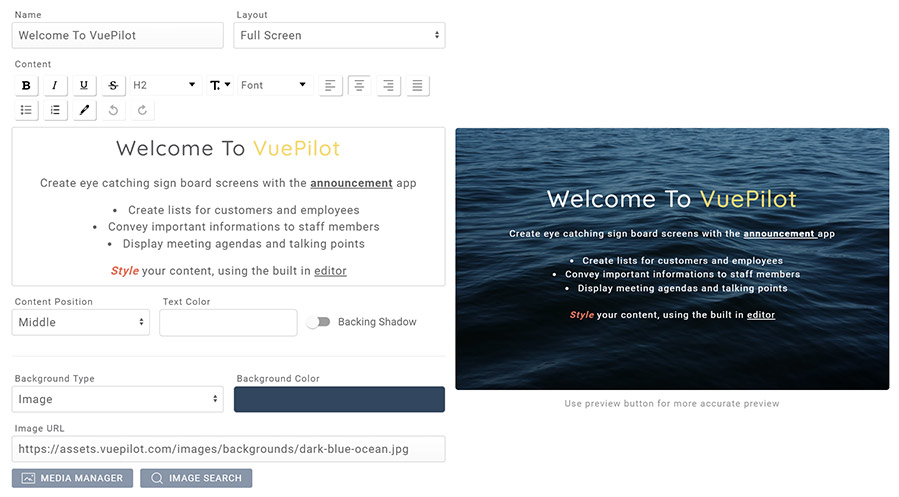Click the editor link in the preview
Viewport: 899px width, 497px height.
761,315
